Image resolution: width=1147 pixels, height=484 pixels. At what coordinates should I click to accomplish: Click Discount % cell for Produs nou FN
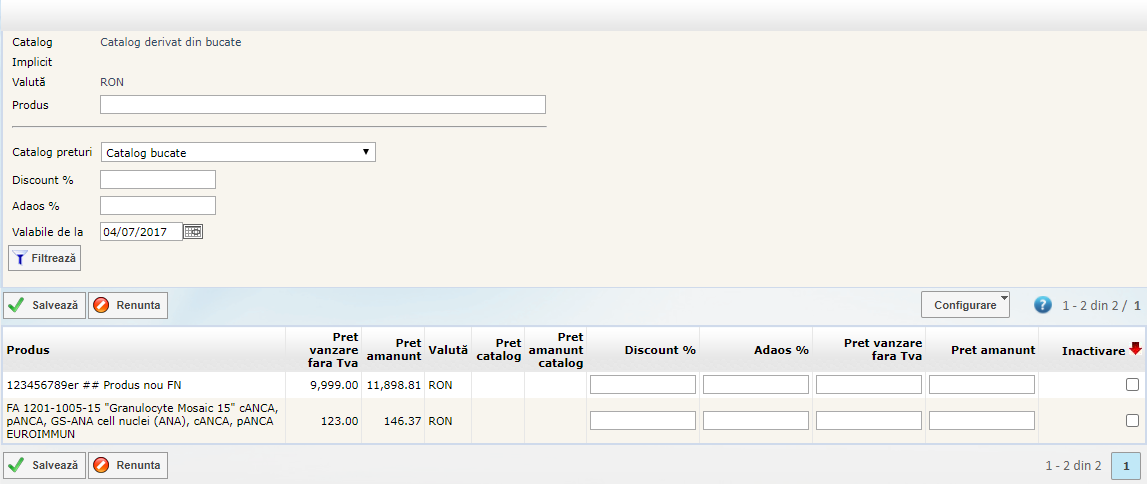[643, 385]
